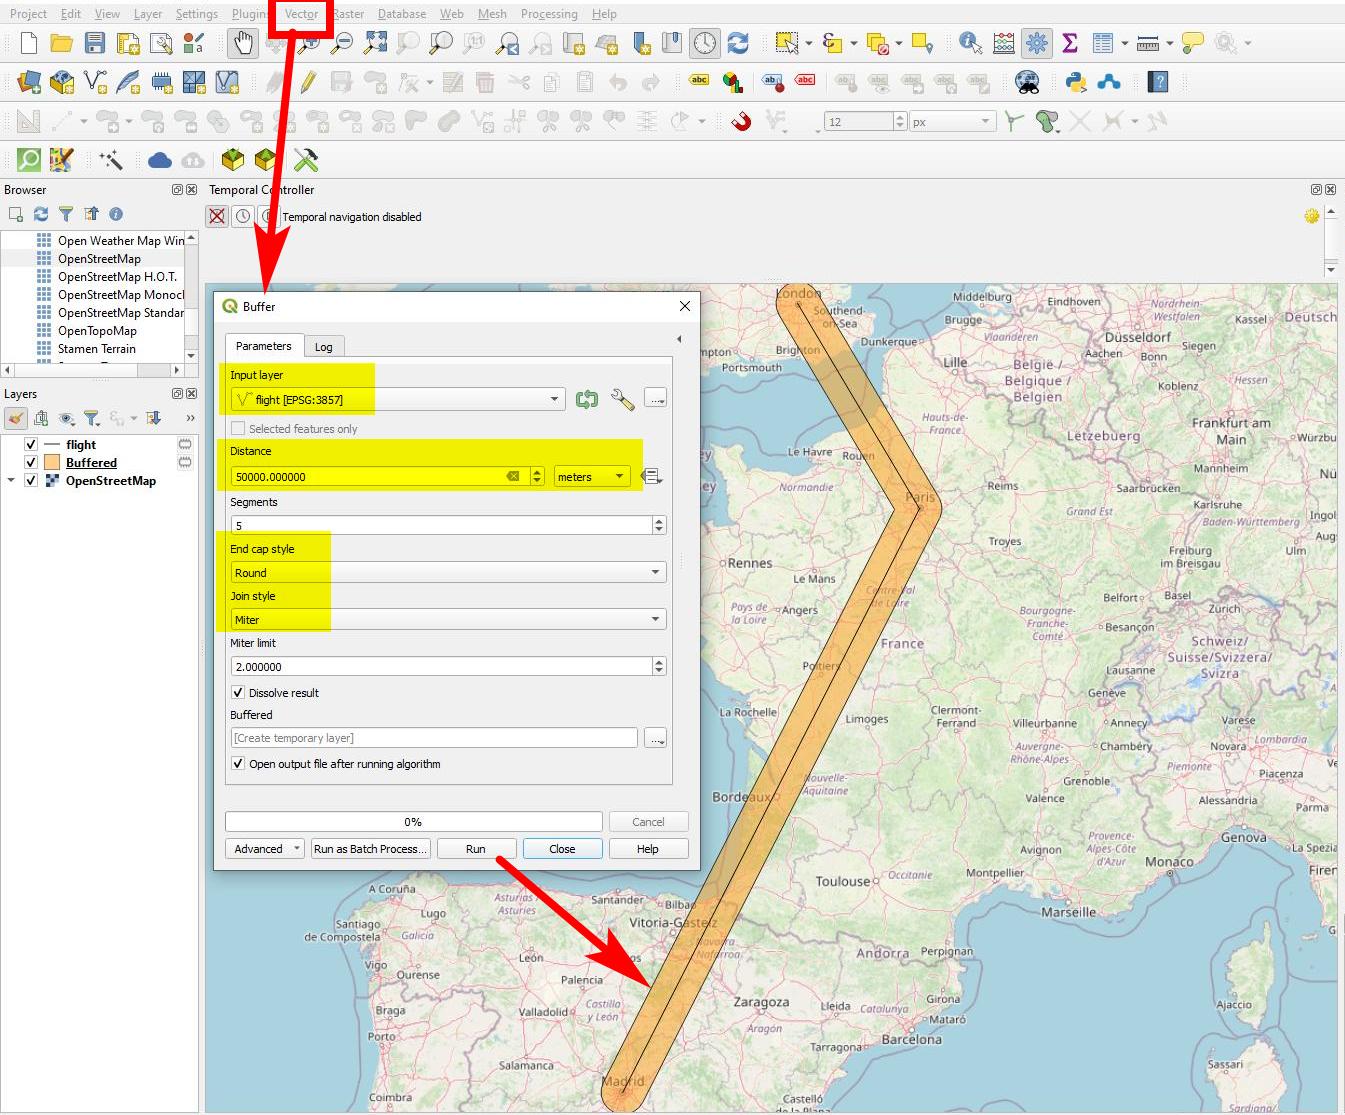Open the hammer and wrench tools icon
This screenshot has height=1115, width=1345.
pos(306,160)
